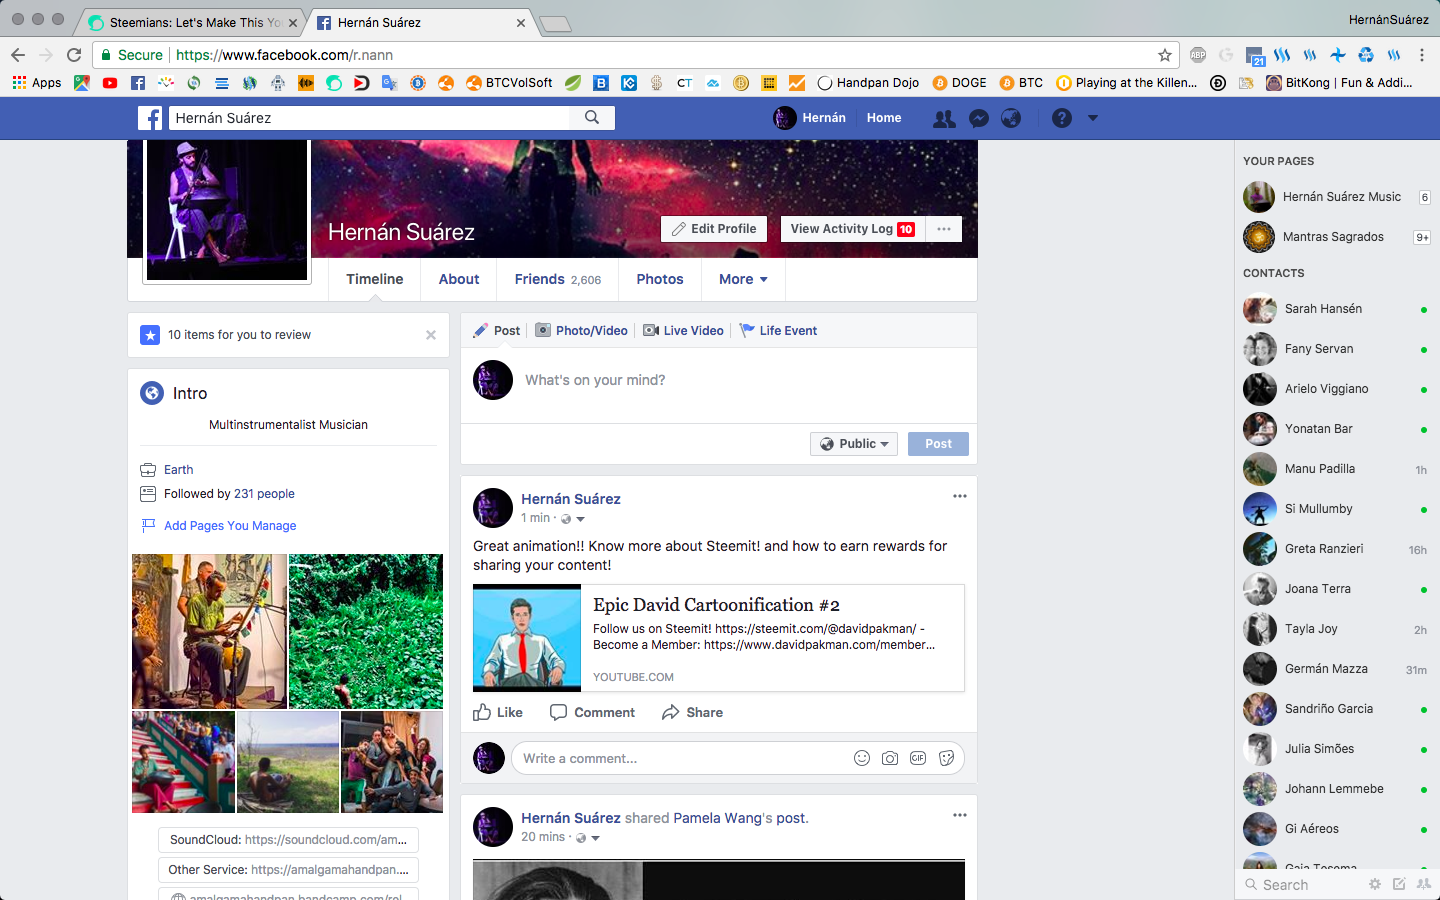Click browser reload button
This screenshot has height=900, width=1440.
click(x=74, y=55)
